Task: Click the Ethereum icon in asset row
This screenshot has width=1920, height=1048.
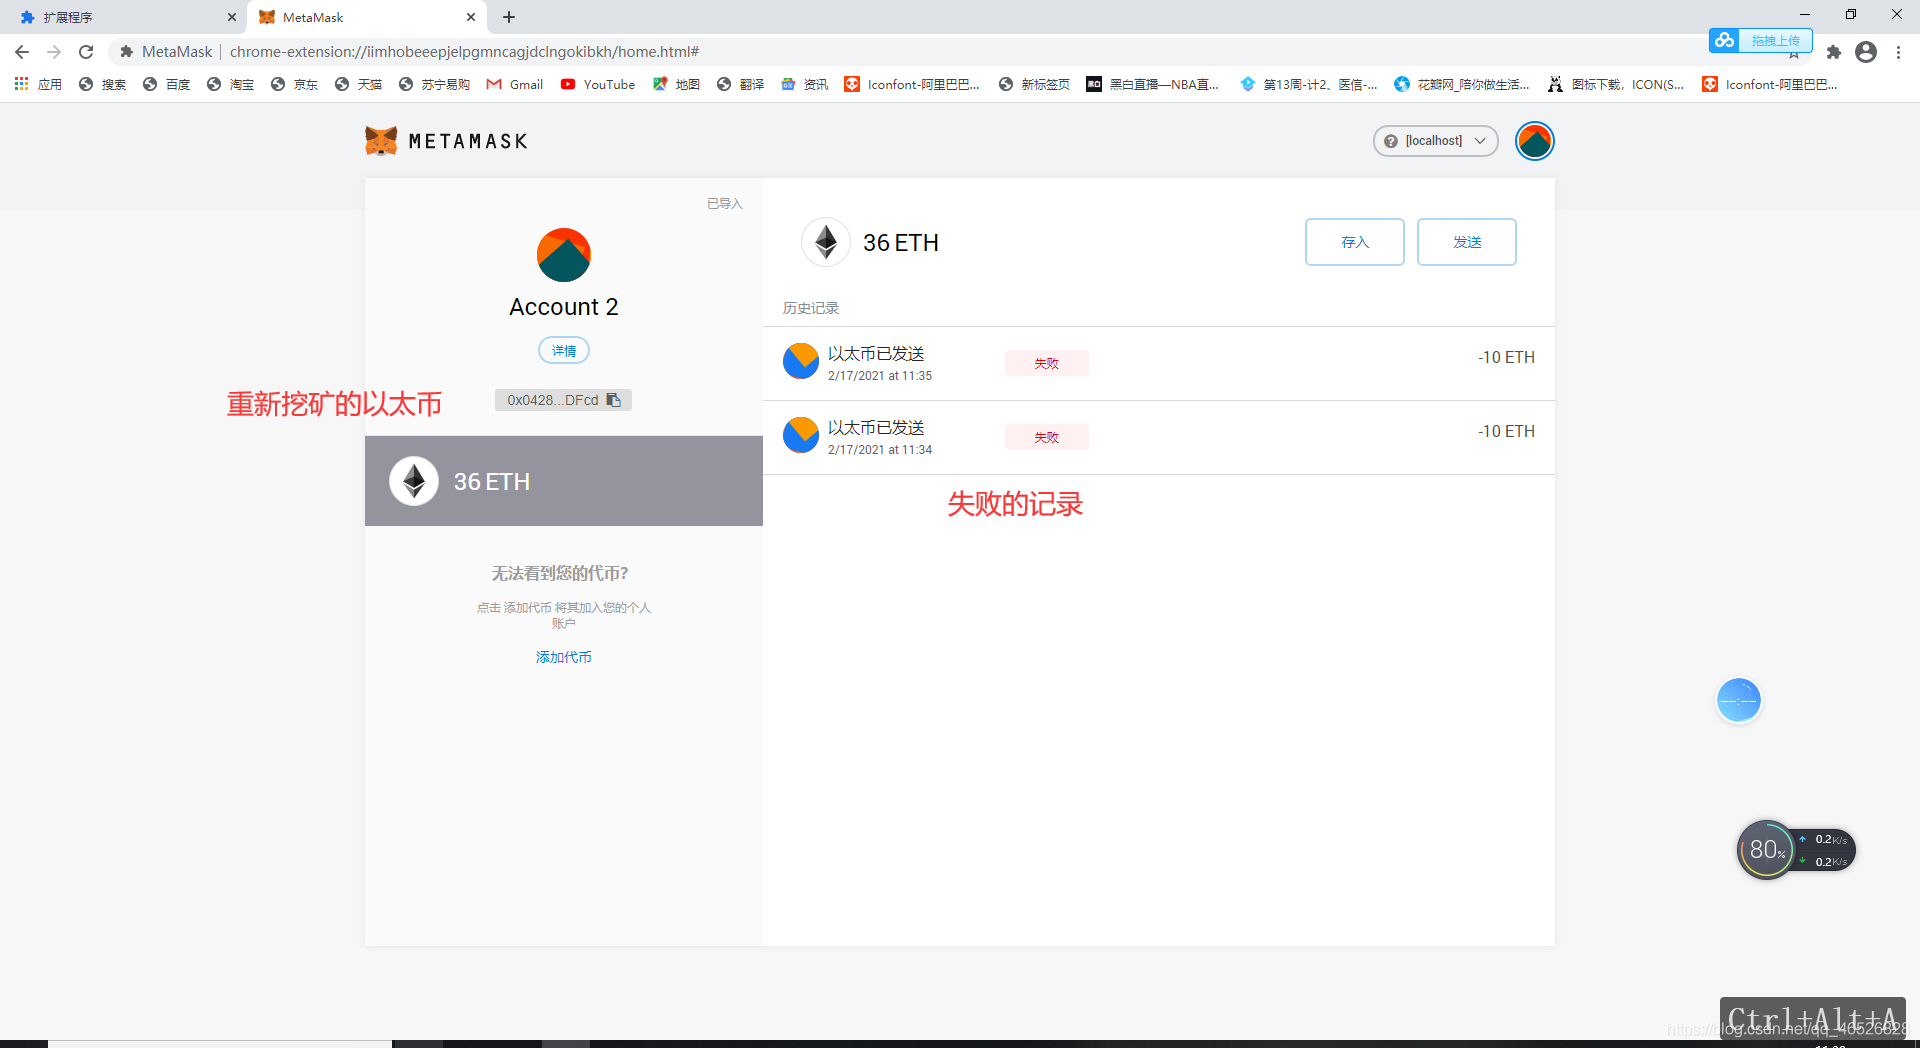Action: 414,481
